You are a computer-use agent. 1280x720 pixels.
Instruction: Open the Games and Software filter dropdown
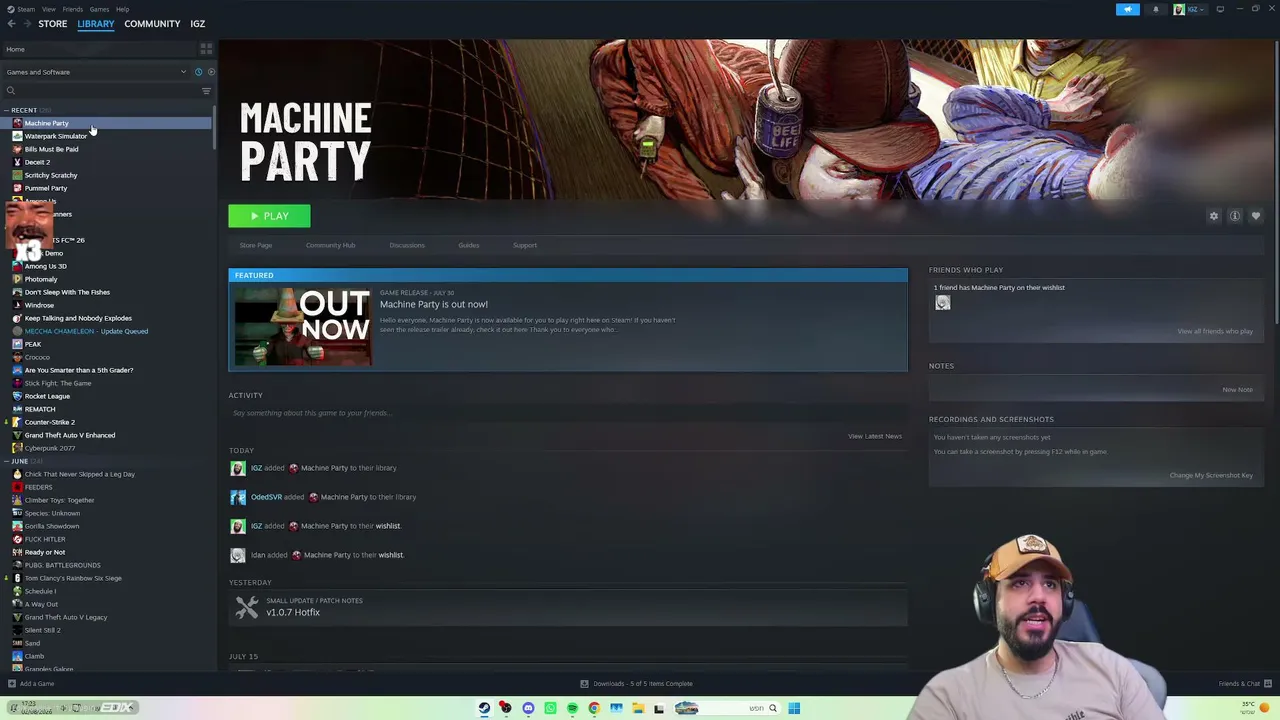point(96,72)
